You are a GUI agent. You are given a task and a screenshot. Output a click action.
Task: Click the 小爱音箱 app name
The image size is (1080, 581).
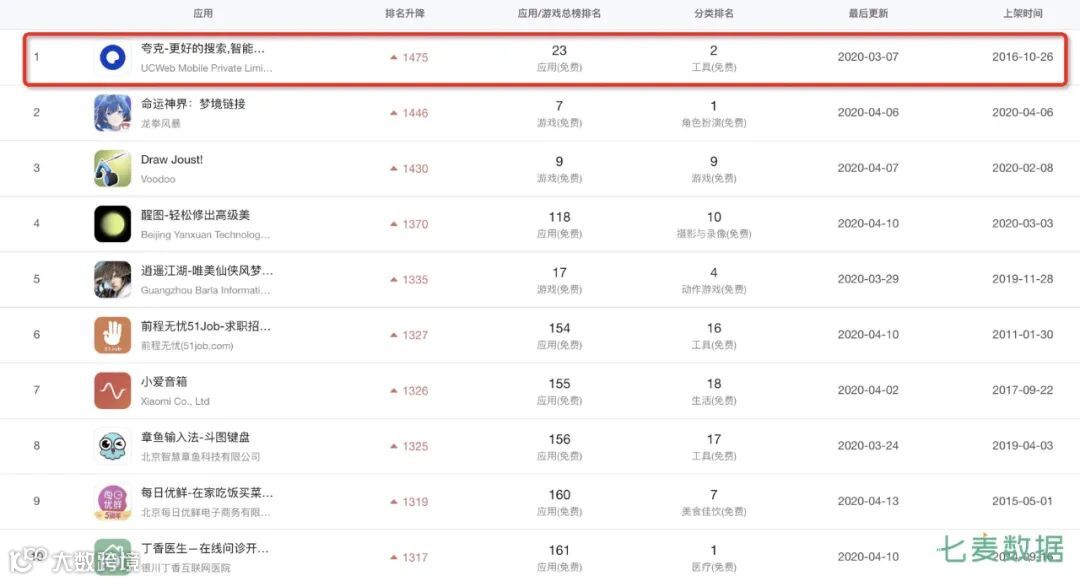164,381
